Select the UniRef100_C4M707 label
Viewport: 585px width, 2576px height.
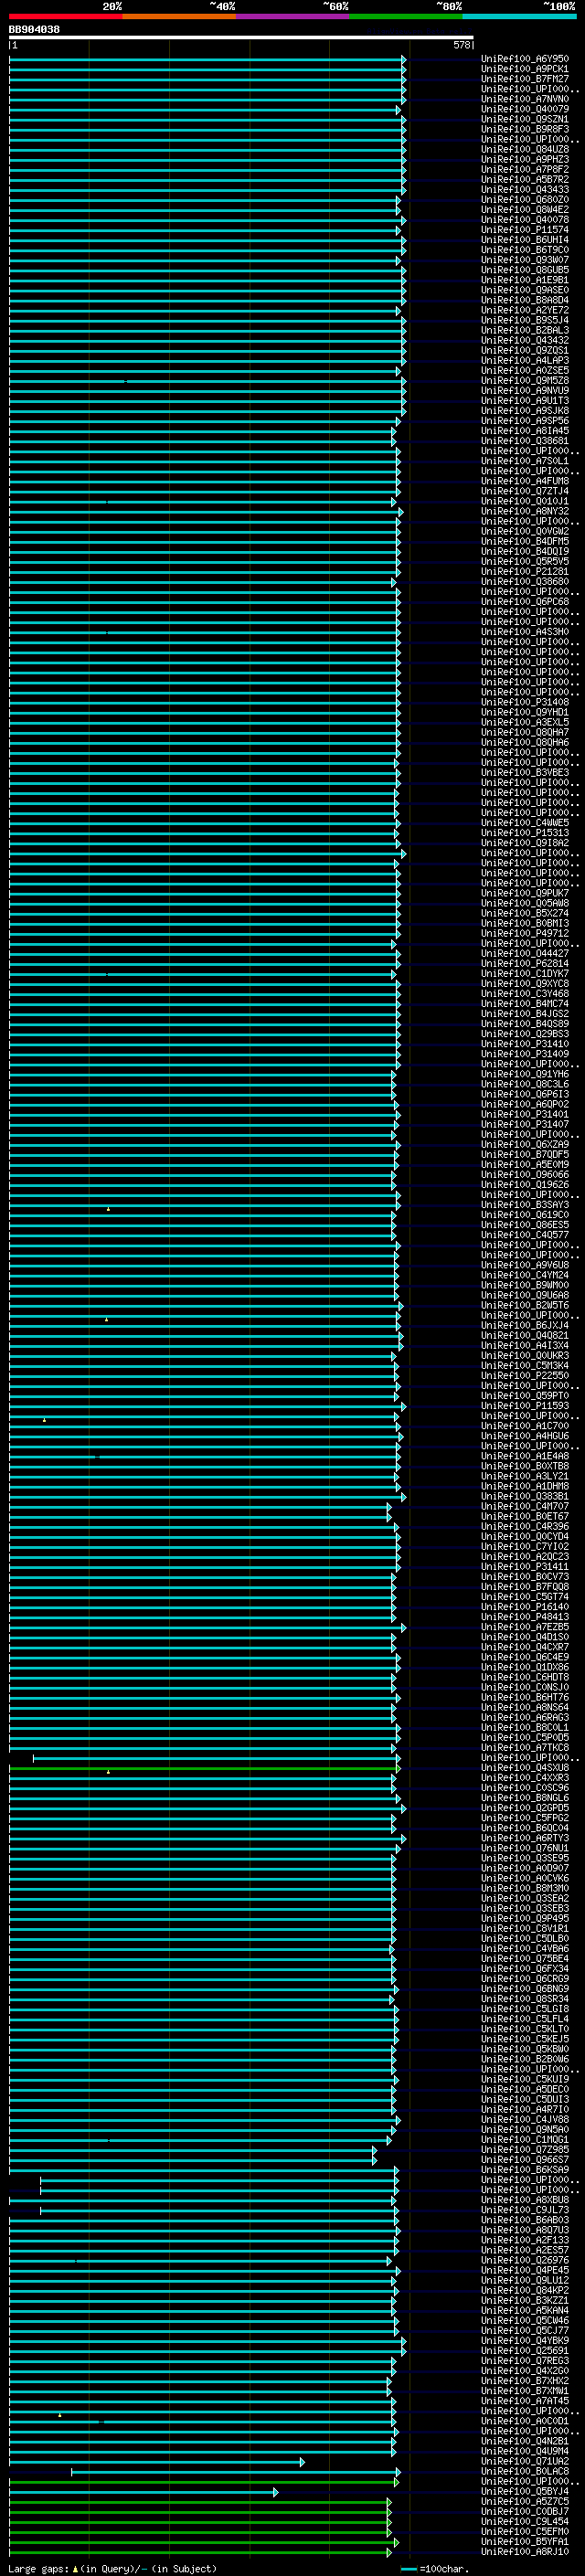(x=525, y=1506)
